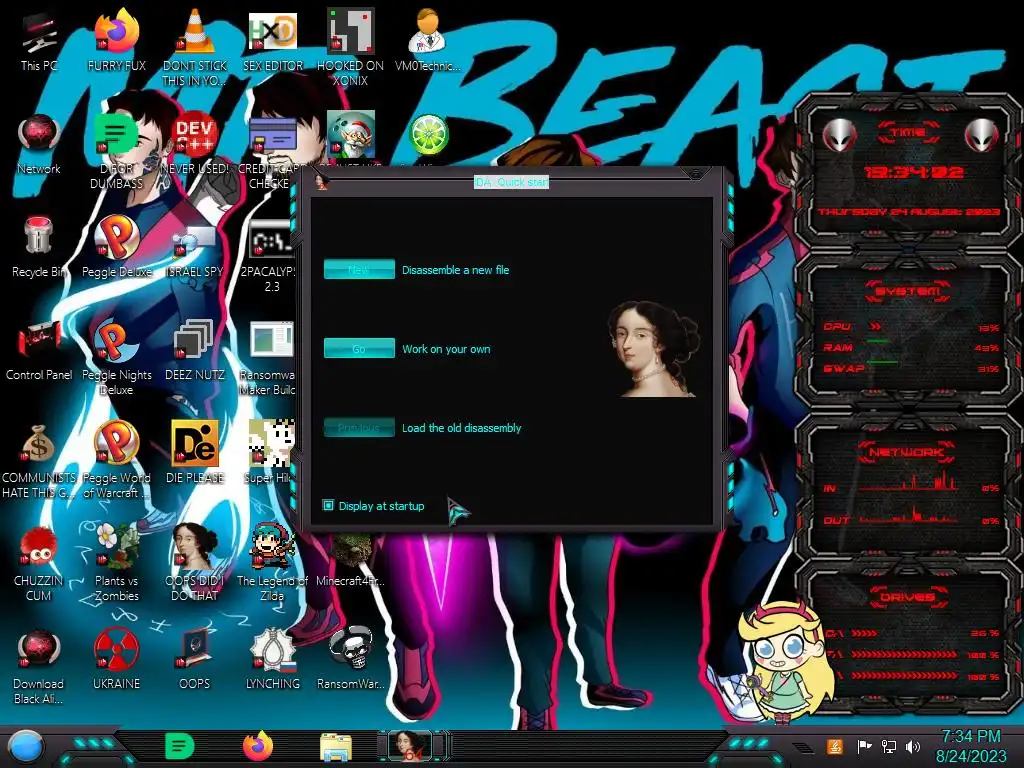Open the DIE PLEASE desktop icon

[195, 453]
